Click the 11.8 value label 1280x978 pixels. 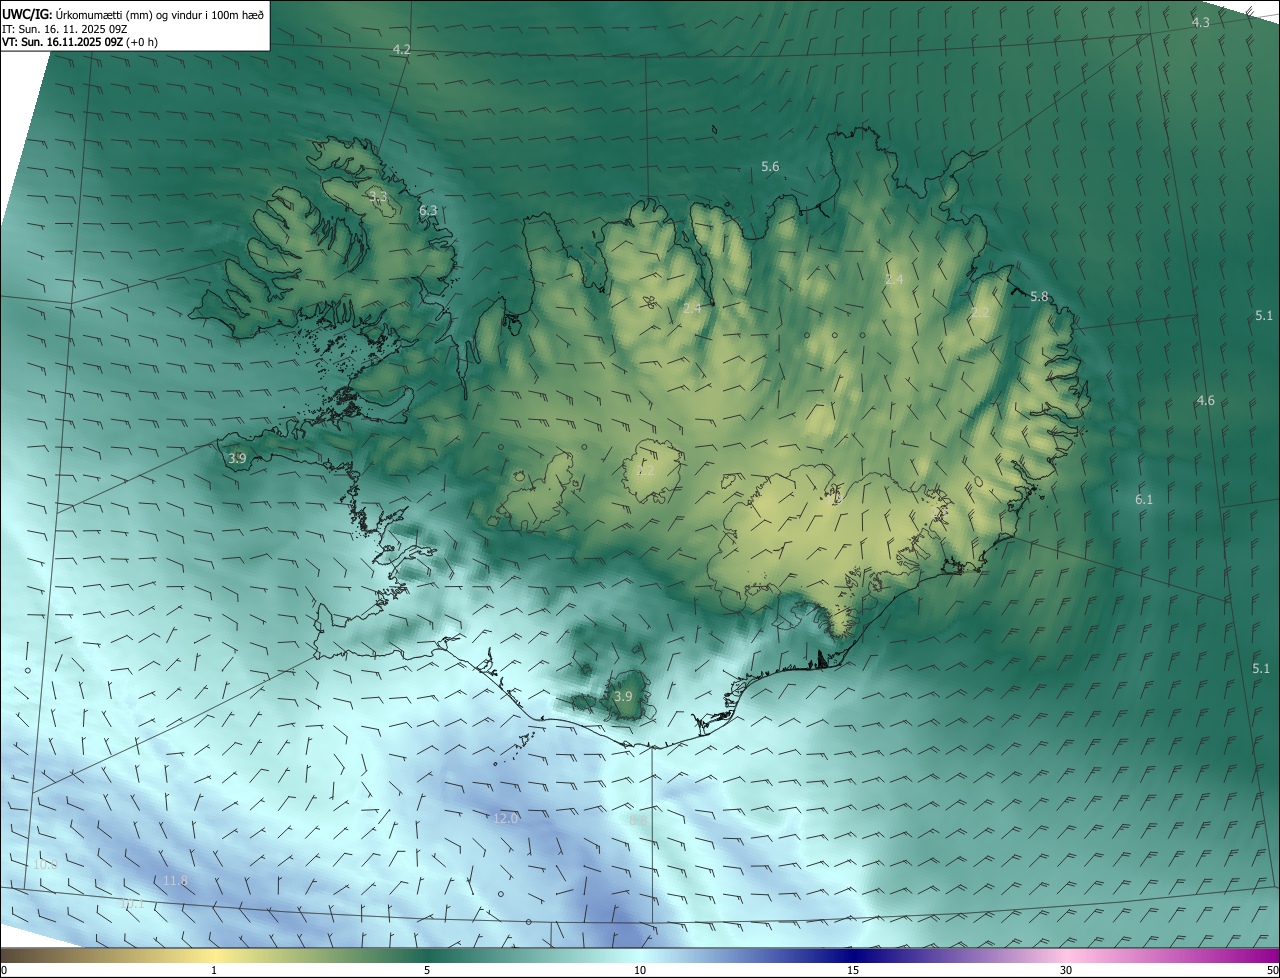pyautogui.click(x=175, y=880)
